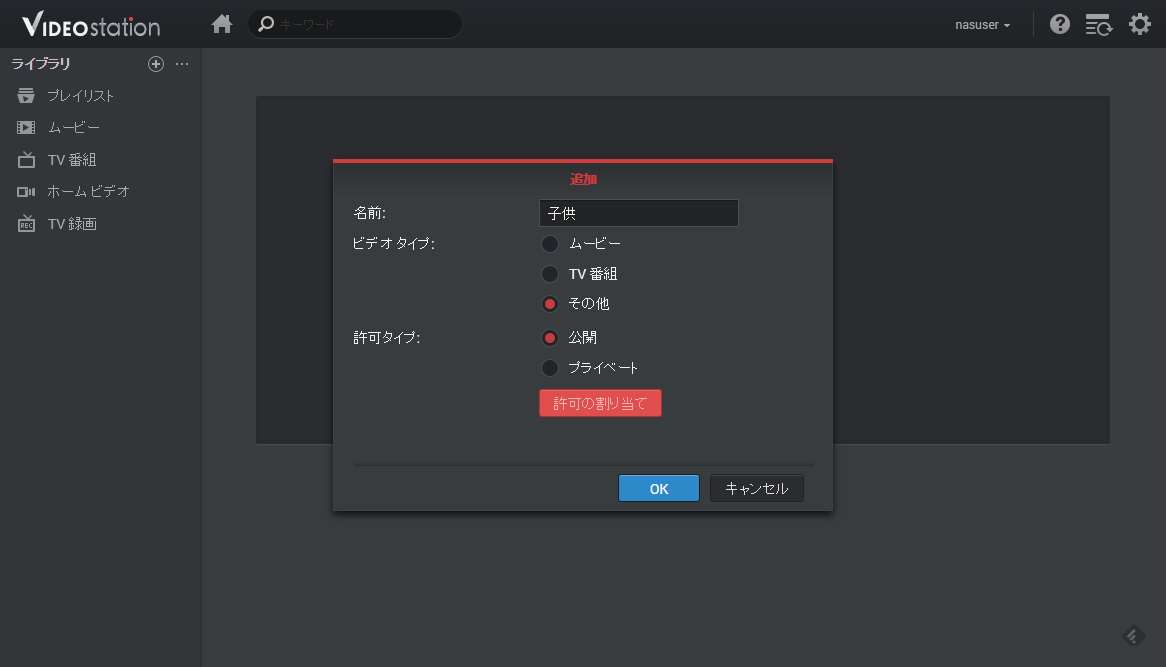Open the task queue list icon
Image resolution: width=1166 pixels, height=667 pixels.
(1098, 25)
